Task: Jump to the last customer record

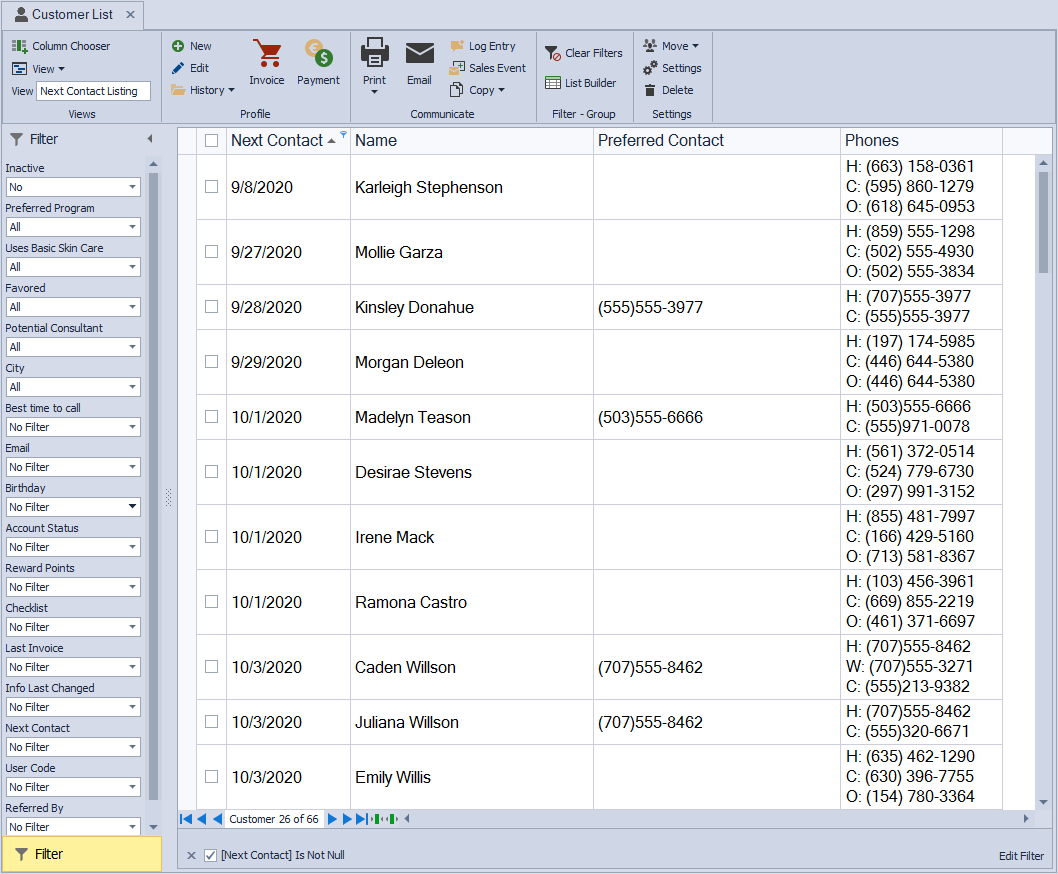Action: coord(363,819)
